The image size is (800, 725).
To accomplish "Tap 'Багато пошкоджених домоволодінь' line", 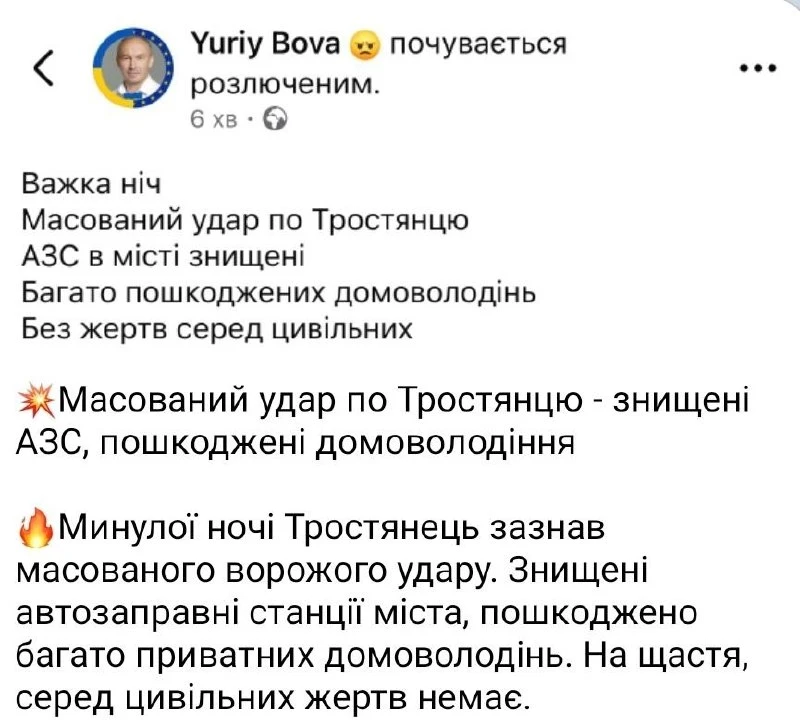I will tap(279, 293).
